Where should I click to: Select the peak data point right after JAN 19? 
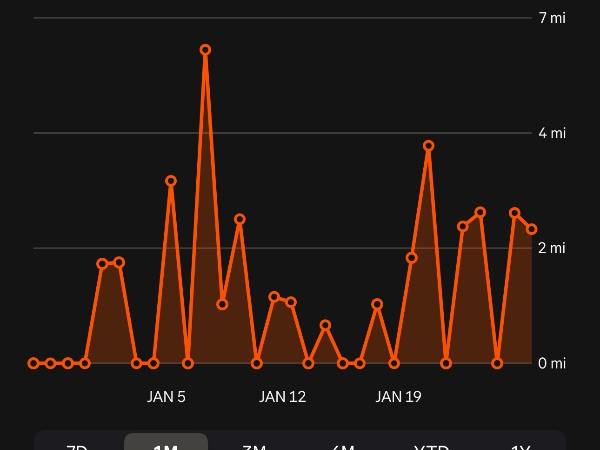point(428,146)
